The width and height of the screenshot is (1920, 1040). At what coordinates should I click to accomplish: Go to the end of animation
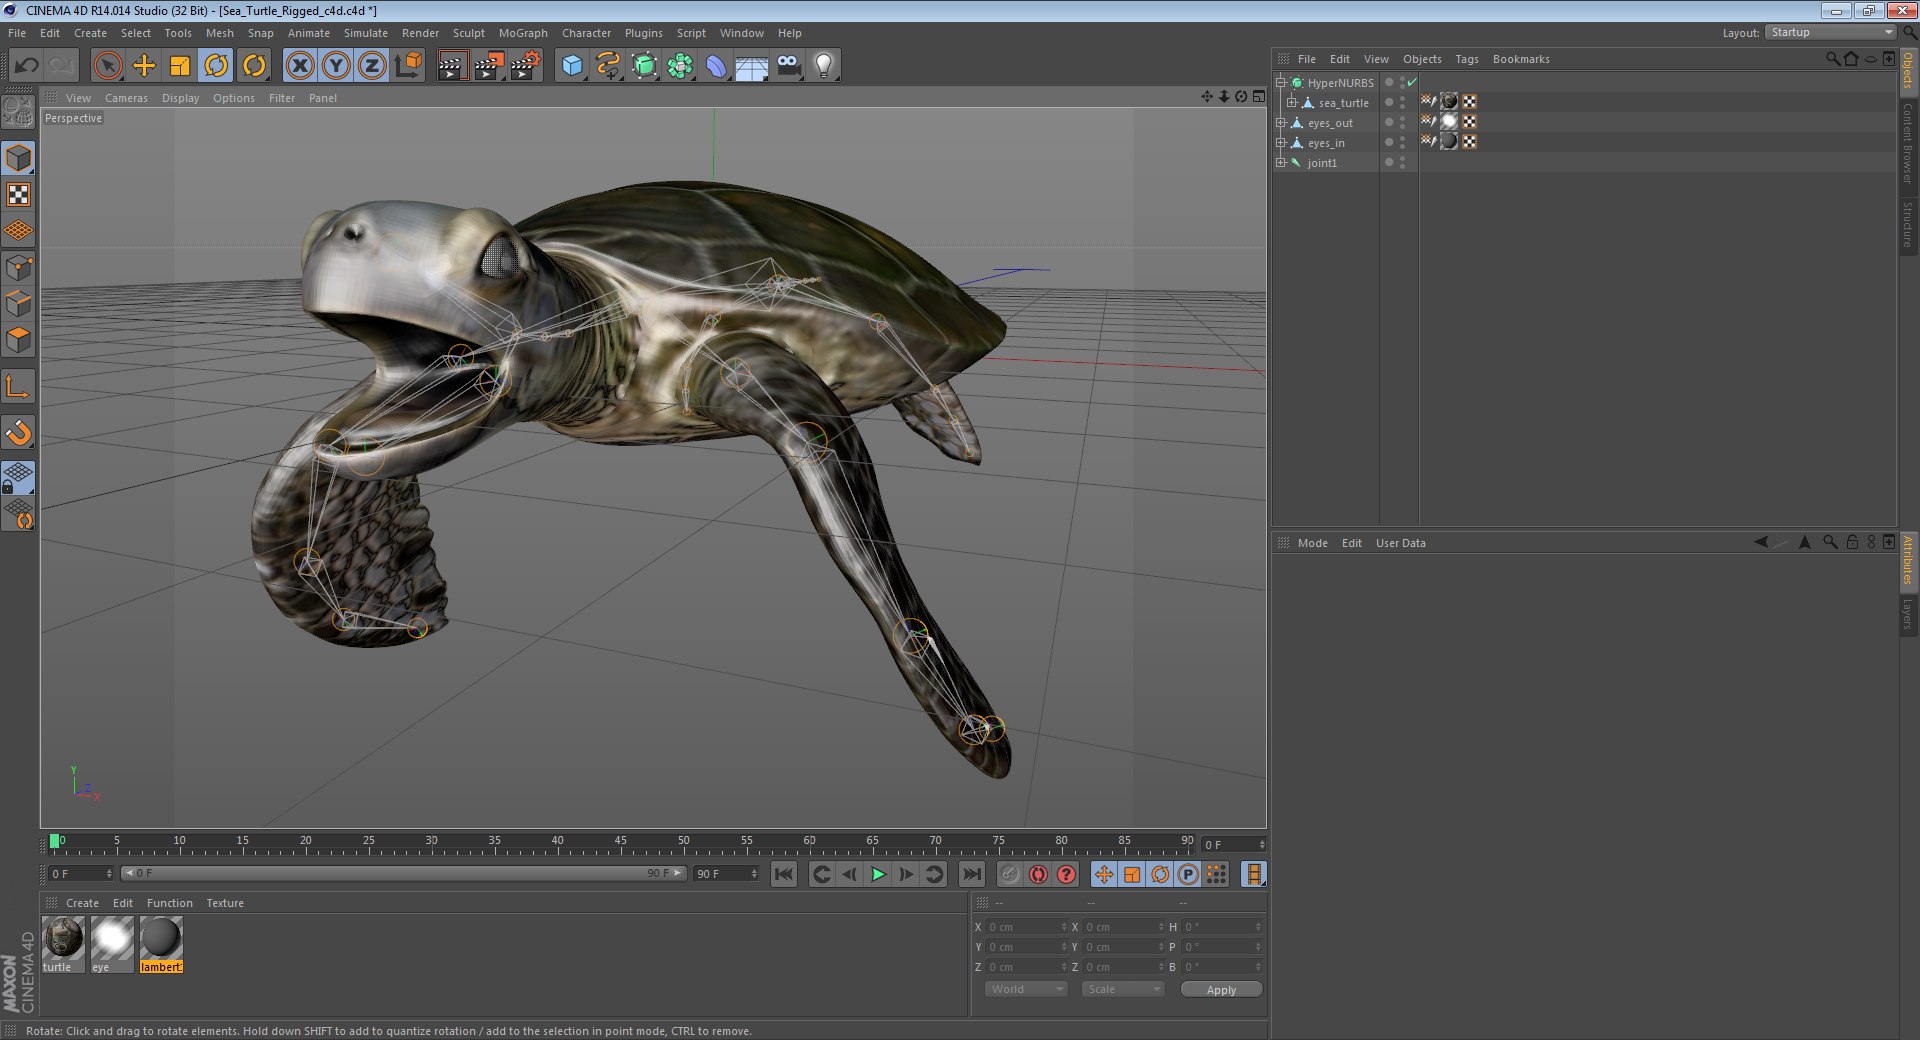(x=971, y=874)
